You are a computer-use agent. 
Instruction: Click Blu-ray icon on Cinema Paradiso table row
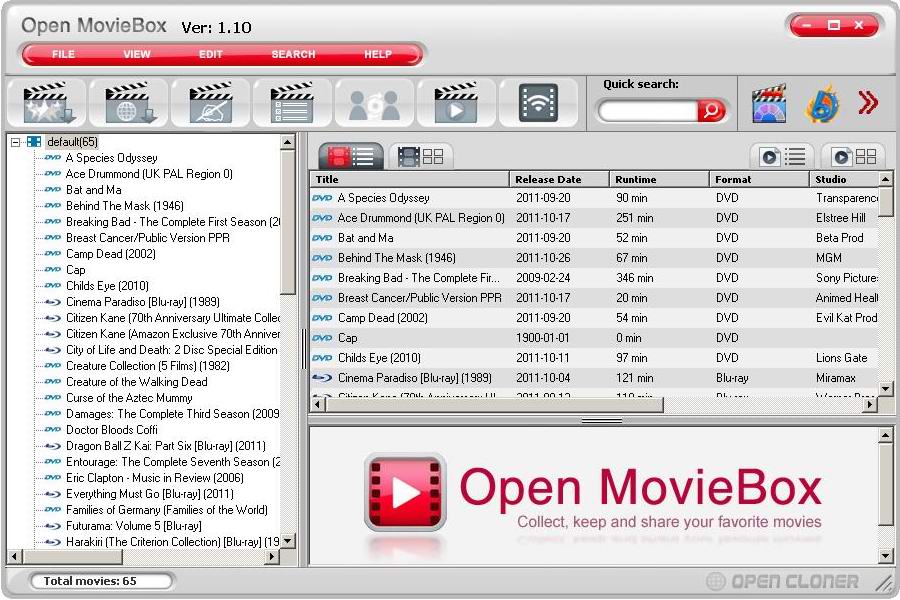coord(322,378)
